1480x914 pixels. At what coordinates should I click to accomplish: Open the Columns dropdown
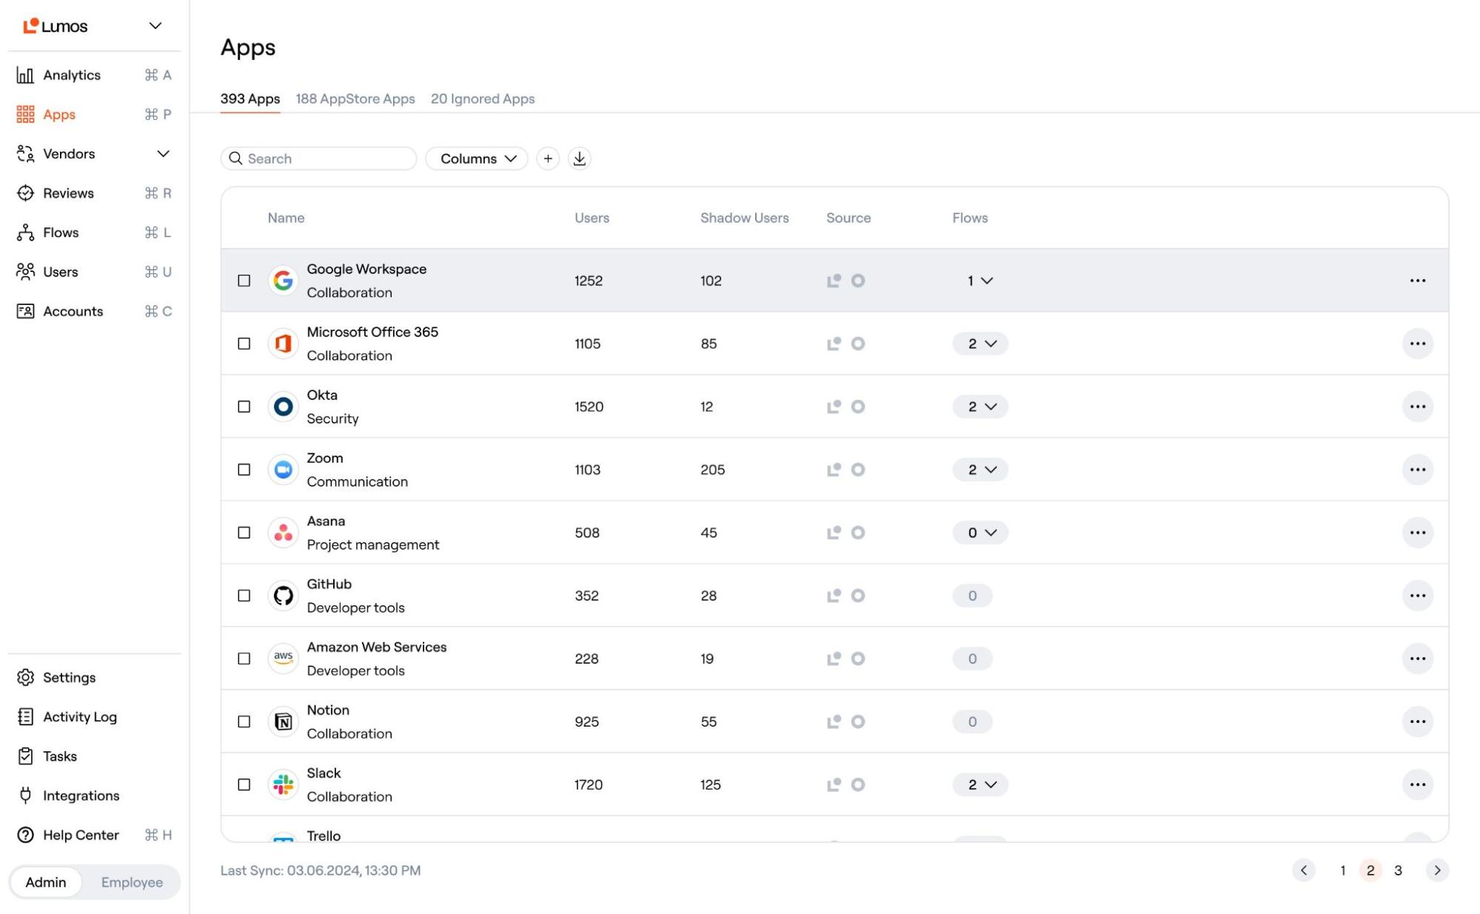click(476, 158)
